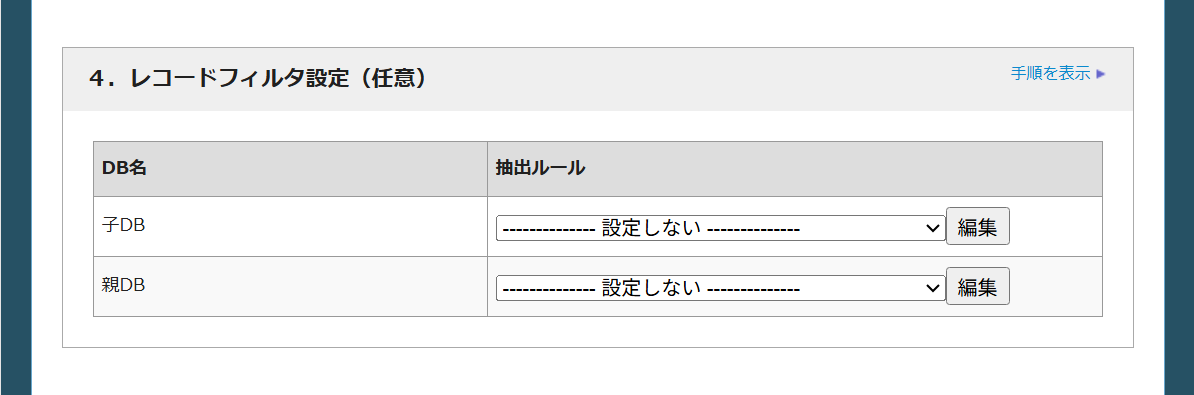Viewport: 1194px width, 395px height.
Task: Click the 編集 button in the 親DB row
Action: tap(978, 286)
